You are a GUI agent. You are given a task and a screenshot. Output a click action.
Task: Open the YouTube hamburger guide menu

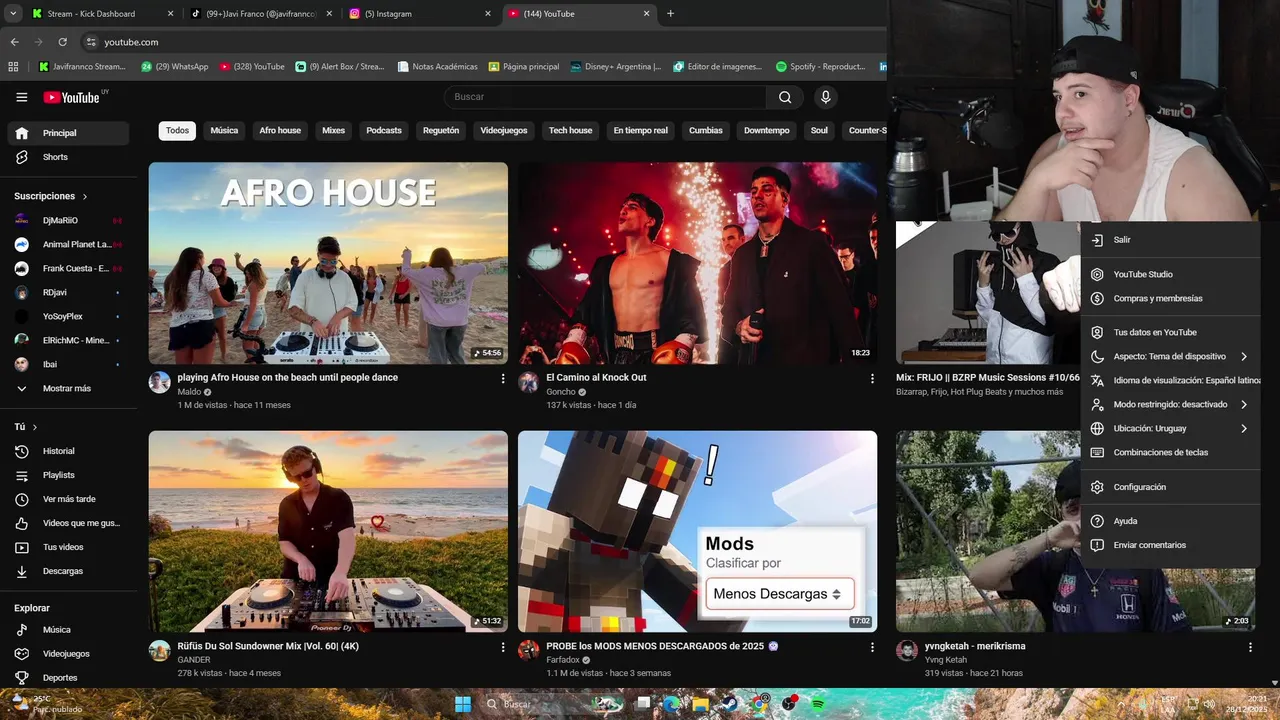(x=21, y=97)
